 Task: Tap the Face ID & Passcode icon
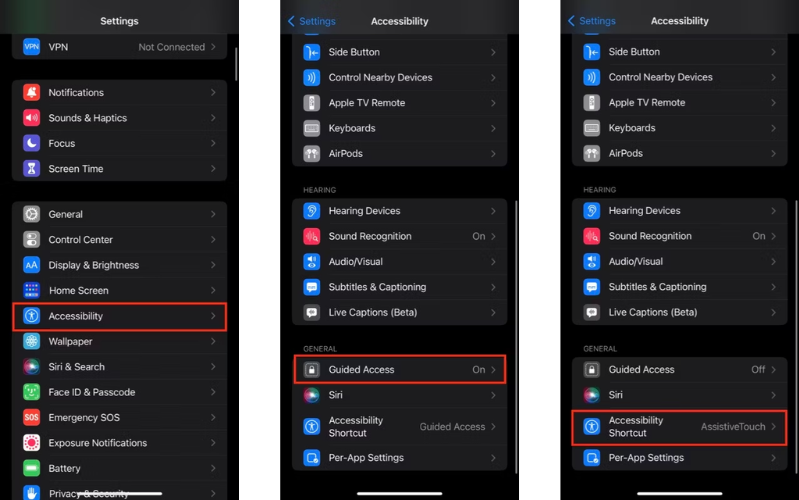31,392
